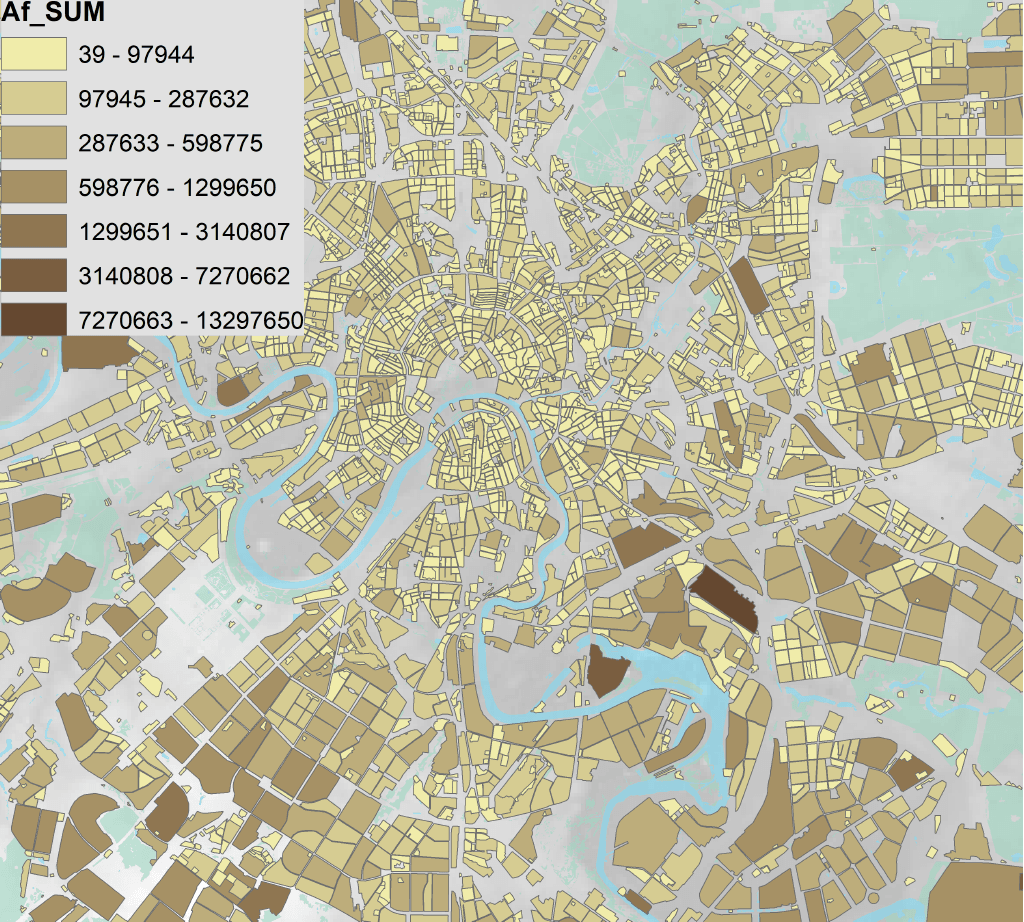Pick the 598776 - 1299650 color swatch
This screenshot has width=1024, height=922.
34,187
